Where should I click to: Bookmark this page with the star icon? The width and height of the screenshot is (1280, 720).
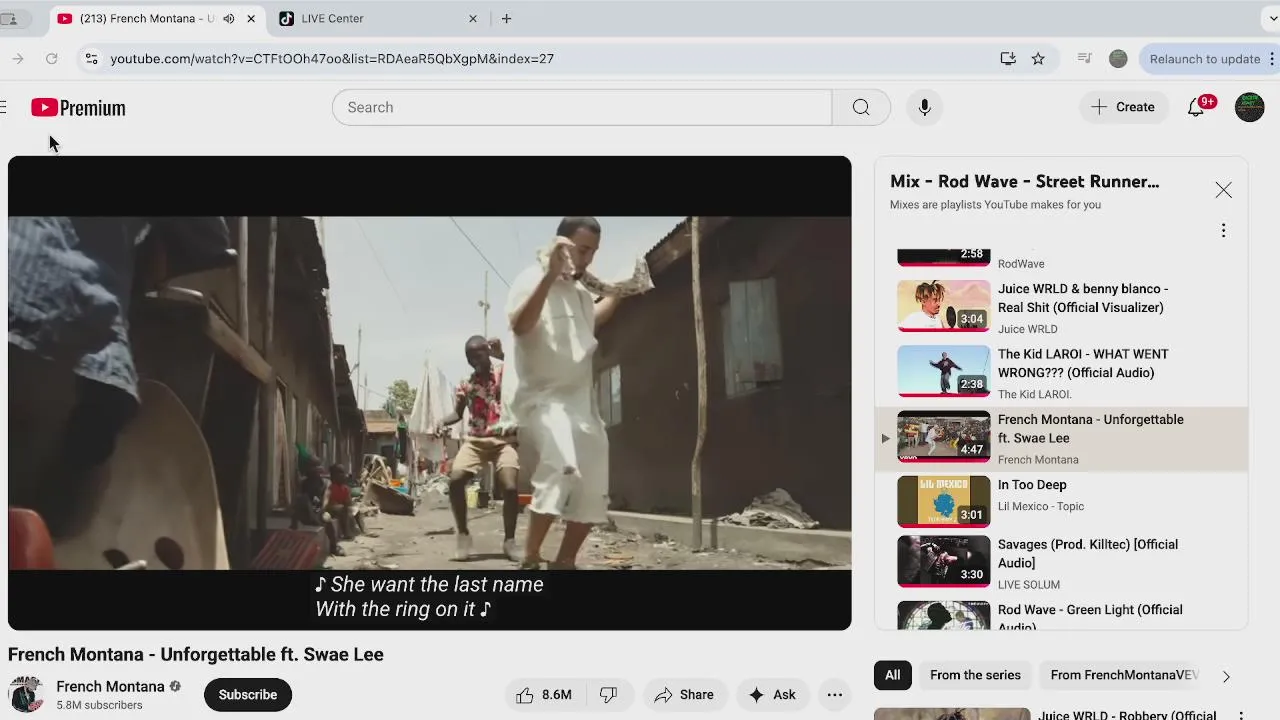click(x=1038, y=59)
